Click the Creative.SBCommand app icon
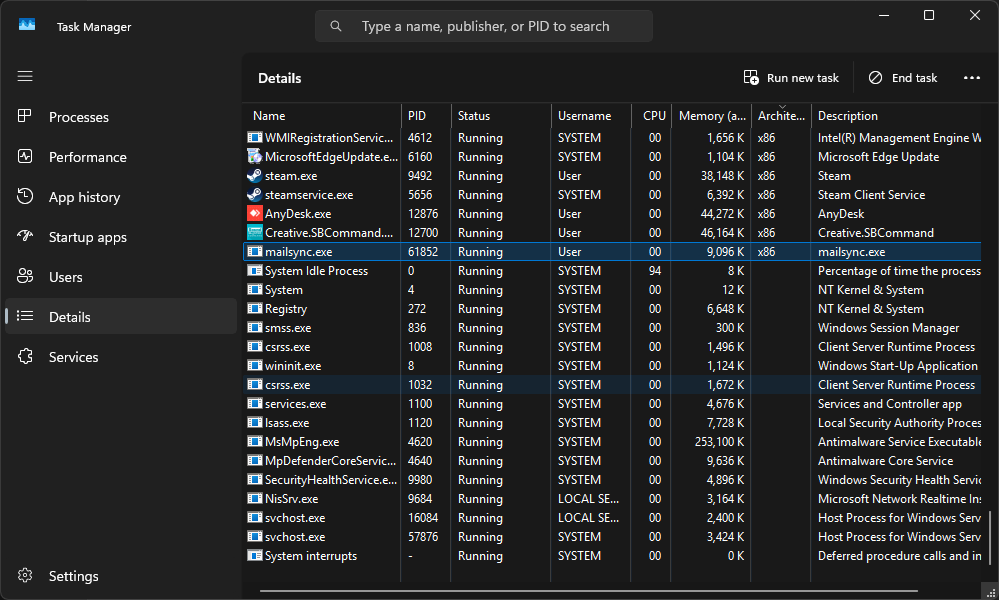This screenshot has height=600, width=999. click(254, 232)
